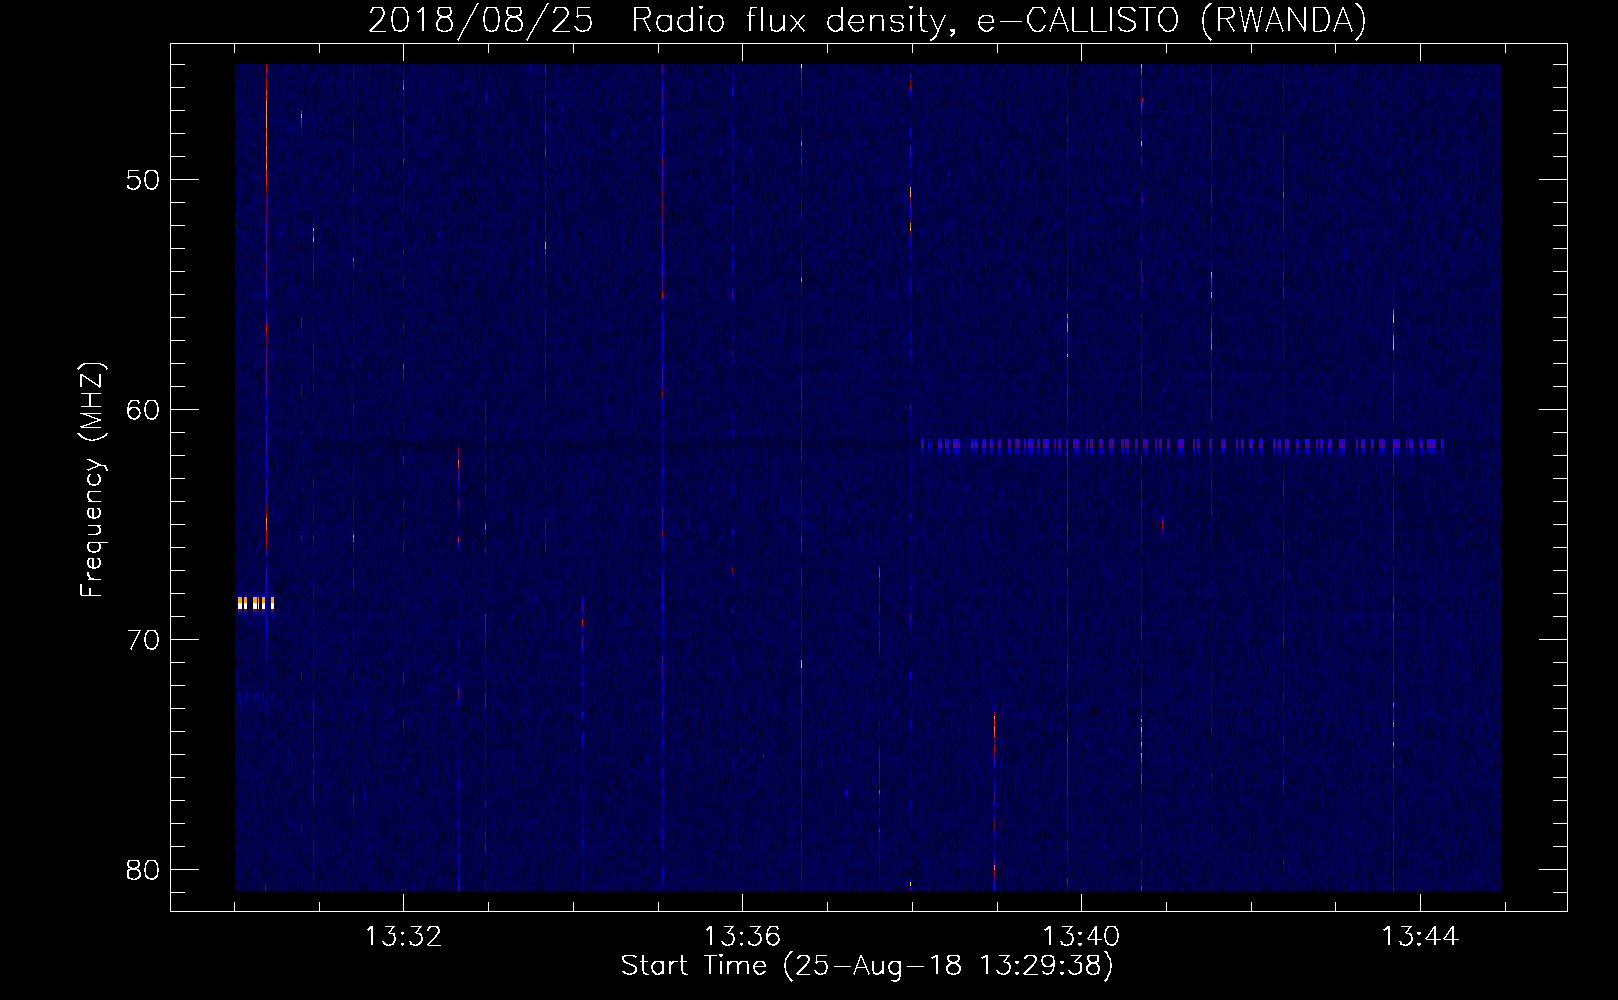Screen dimensions: 1618x1000
Task: Click the date '2018/08/25' in the title
Action: (481, 21)
